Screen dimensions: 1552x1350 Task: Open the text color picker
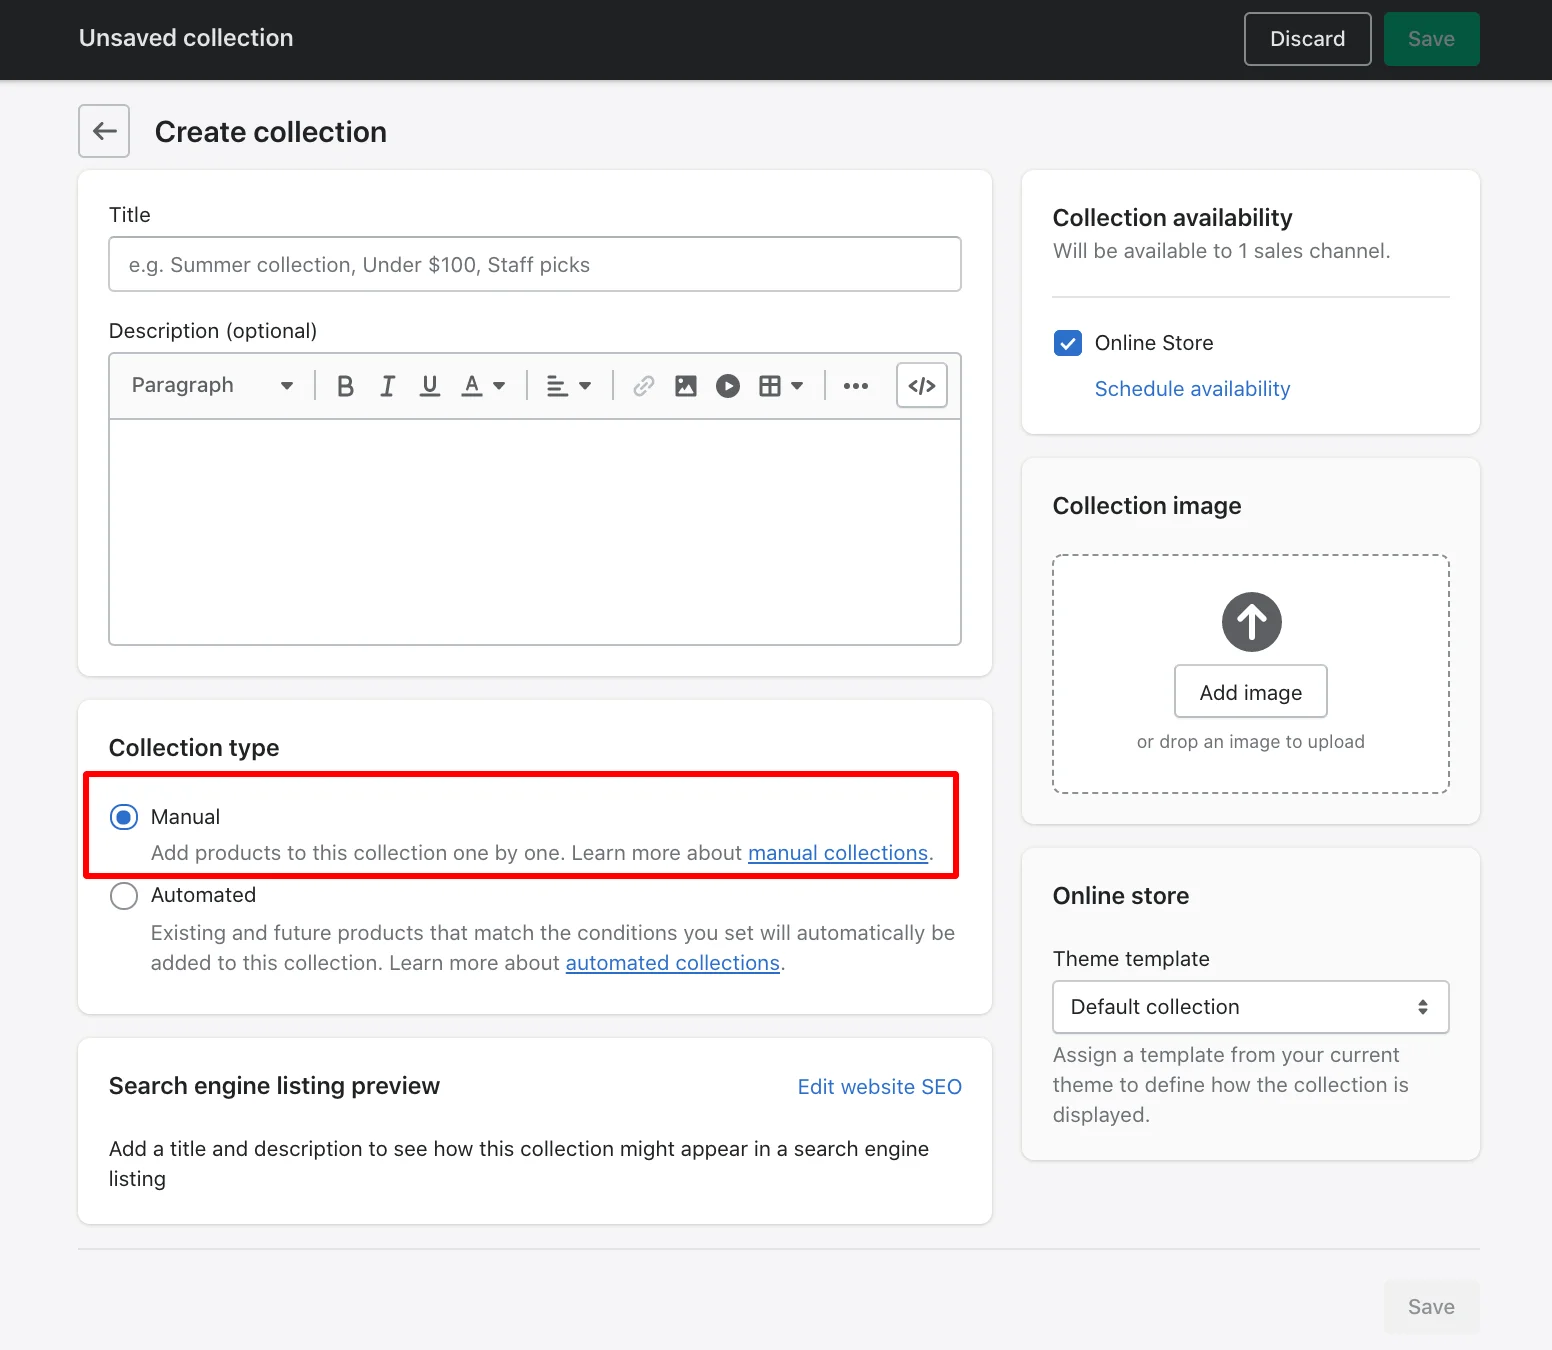pos(483,386)
